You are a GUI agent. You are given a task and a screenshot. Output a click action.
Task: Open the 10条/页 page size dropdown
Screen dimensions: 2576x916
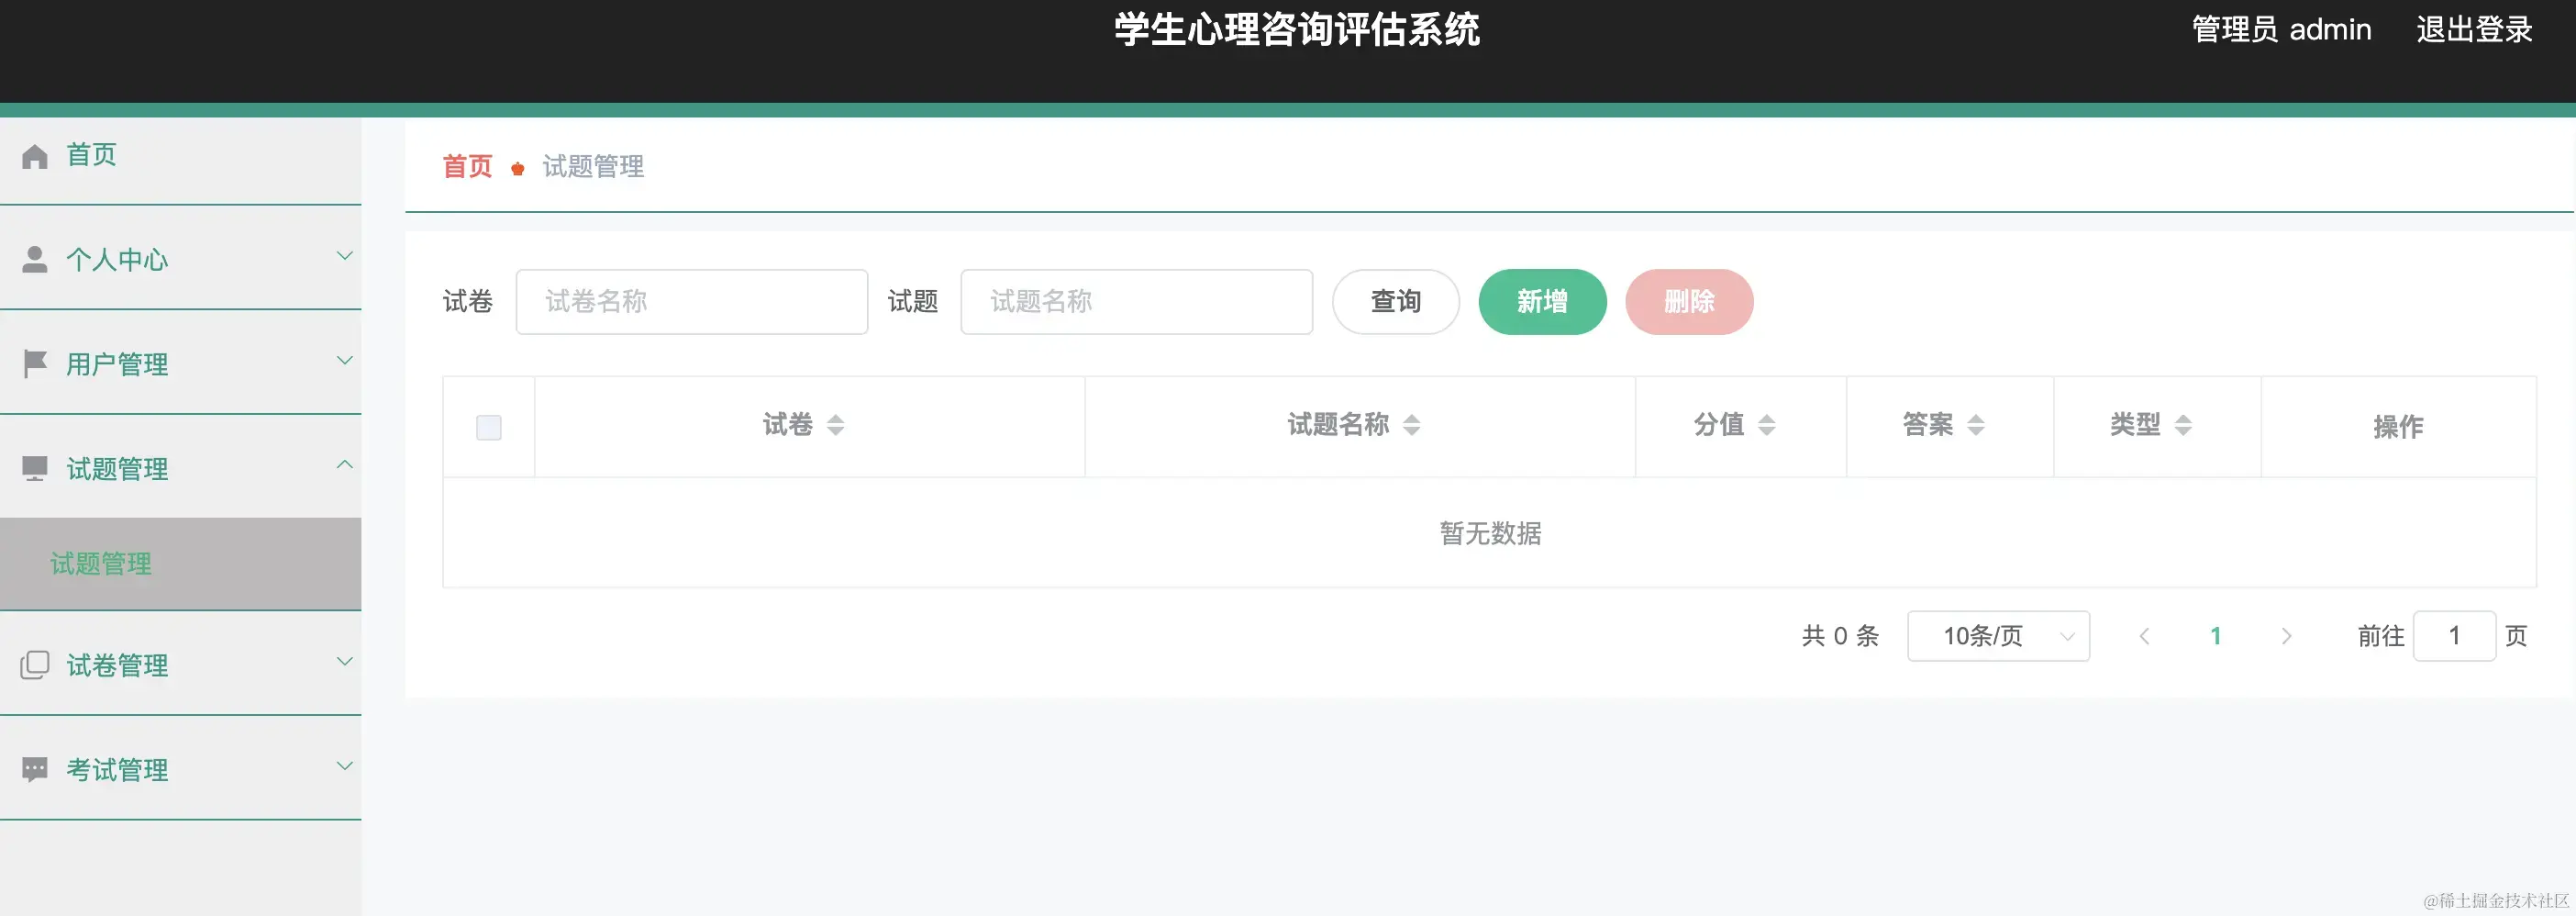(x=1997, y=636)
